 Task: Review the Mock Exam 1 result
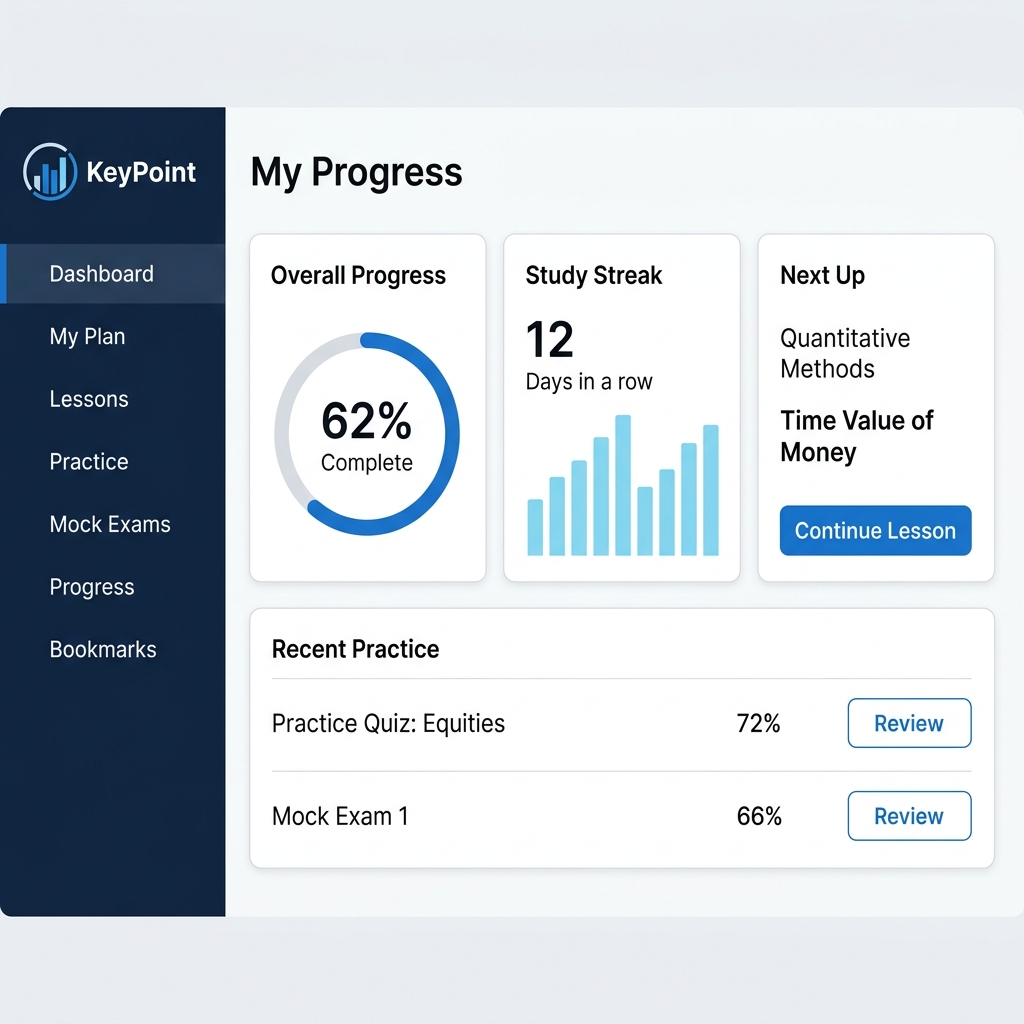click(909, 816)
